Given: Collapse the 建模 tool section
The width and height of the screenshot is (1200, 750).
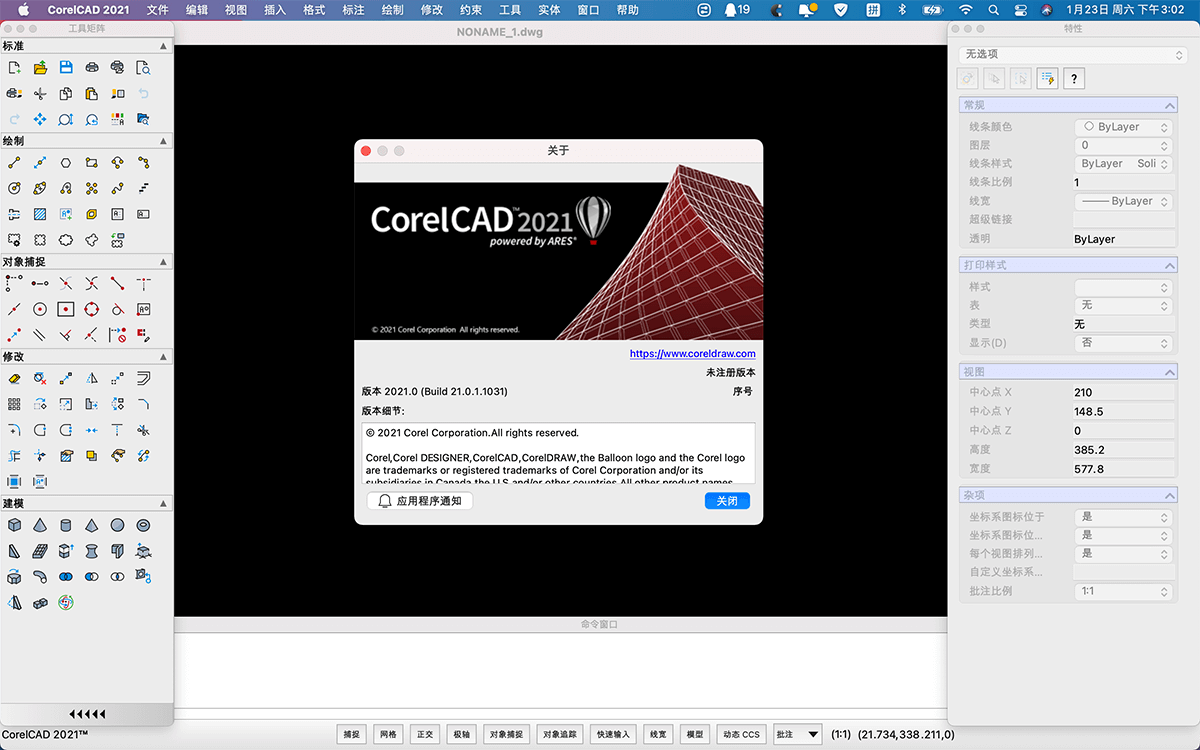Looking at the screenshot, I should point(164,503).
